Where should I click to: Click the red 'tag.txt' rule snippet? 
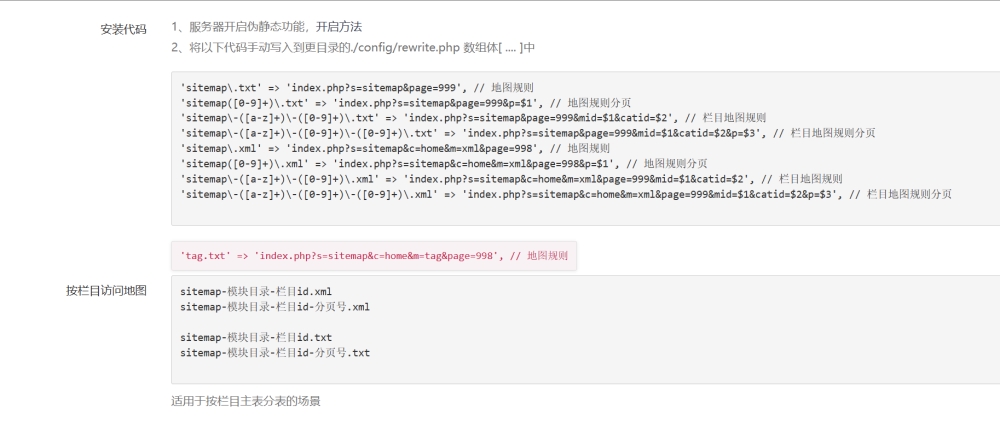[x=374, y=256]
